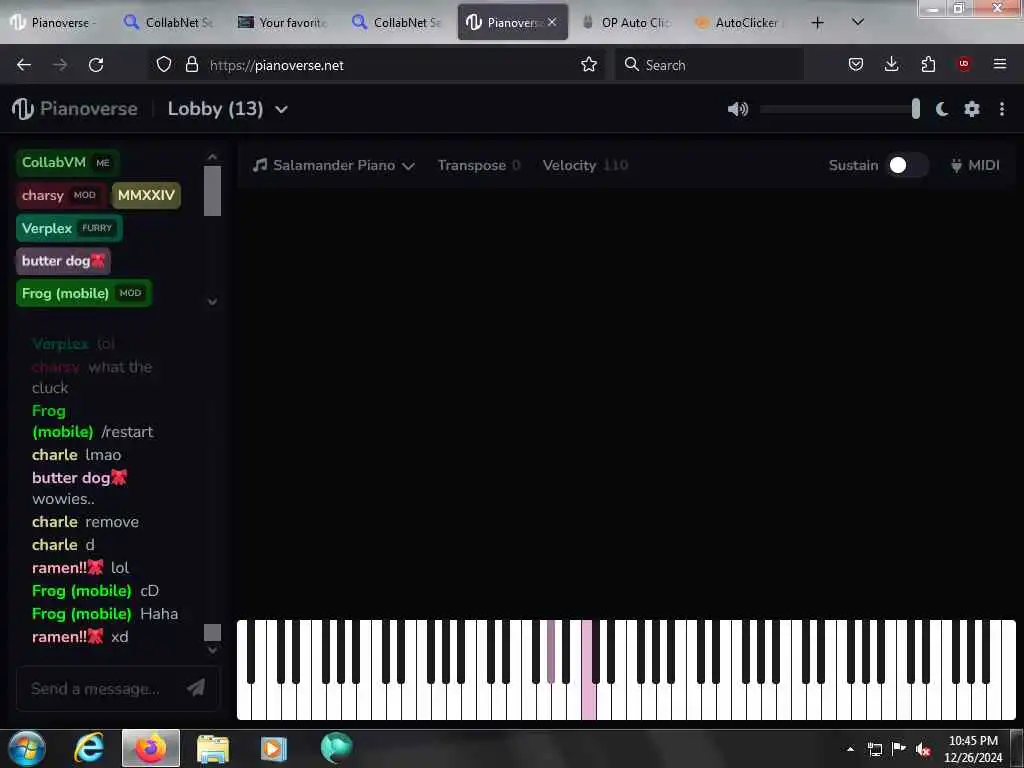Screen dimensions: 1024x768
Task: Show hidden system tray icons
Action: pyautogui.click(x=850, y=749)
